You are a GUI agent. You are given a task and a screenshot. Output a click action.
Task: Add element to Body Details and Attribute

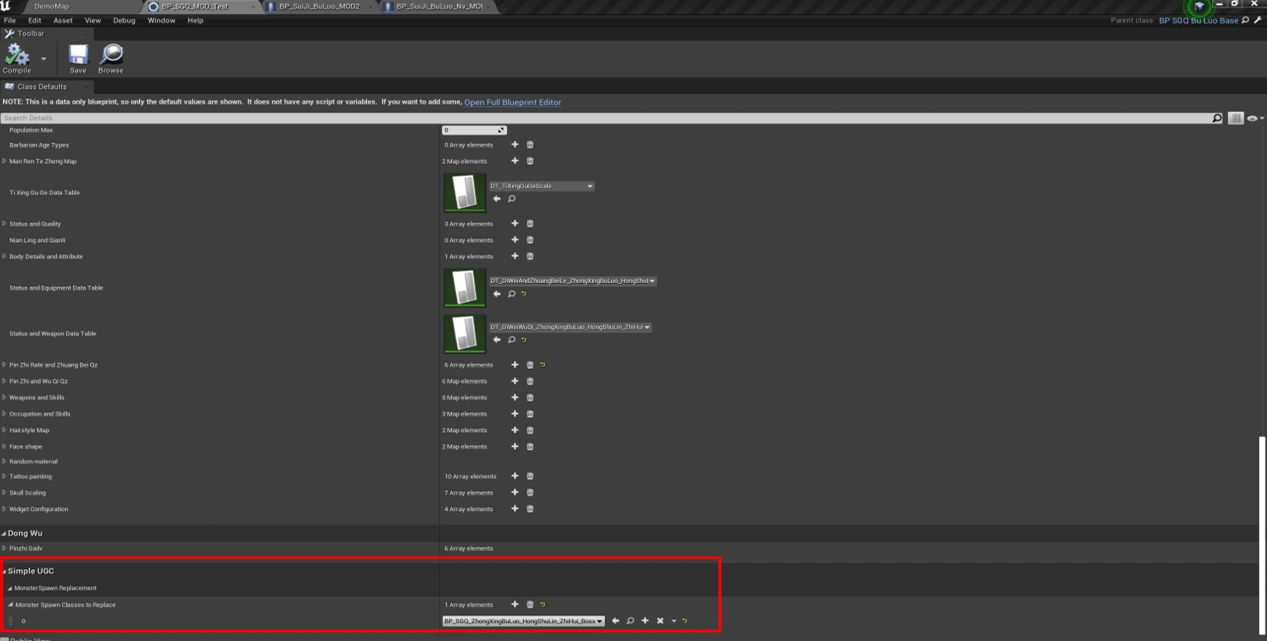(x=515, y=257)
